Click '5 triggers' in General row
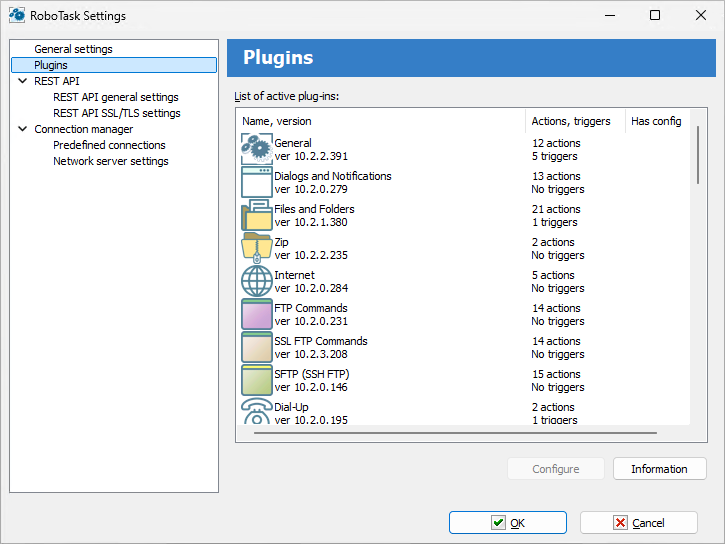This screenshot has height=544, width=725. click(x=554, y=156)
